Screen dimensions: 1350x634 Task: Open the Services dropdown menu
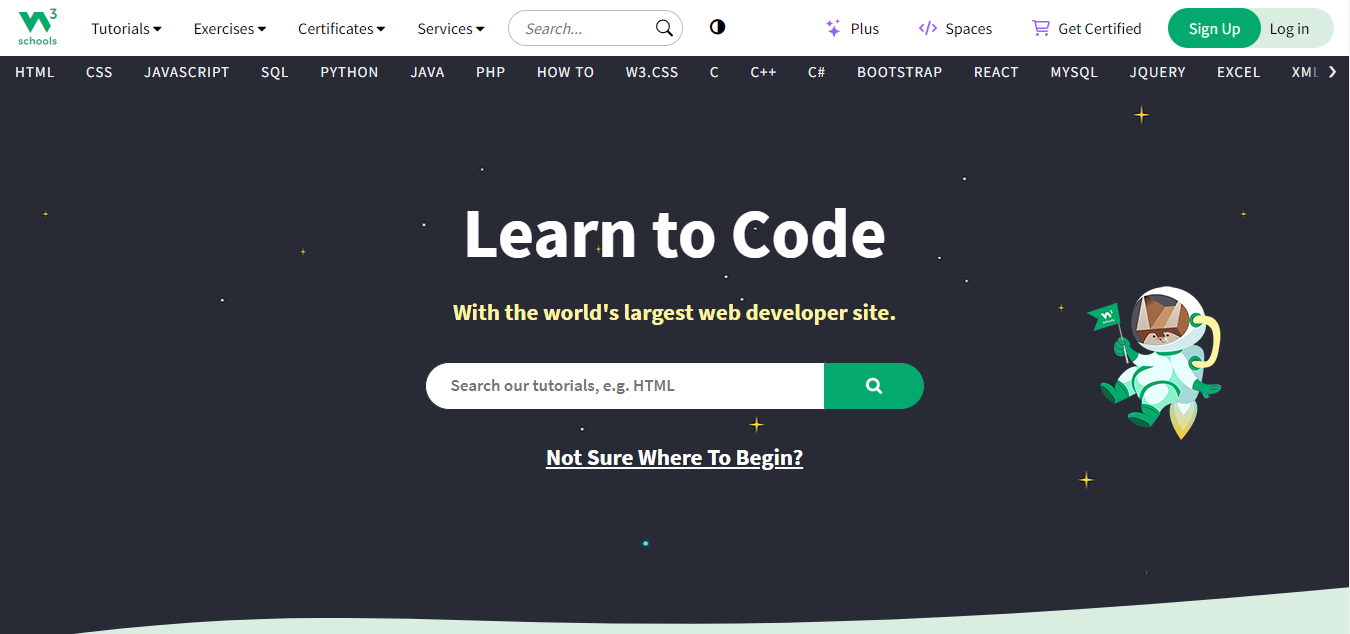tap(451, 28)
